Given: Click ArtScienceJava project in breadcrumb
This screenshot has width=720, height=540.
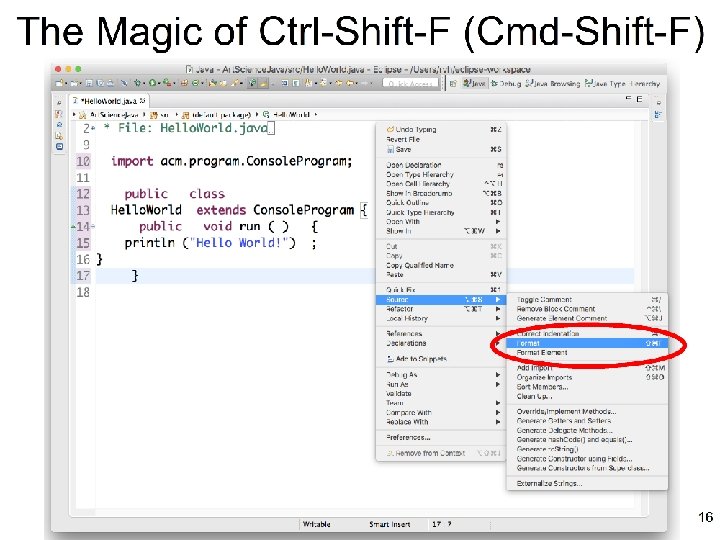Looking at the screenshot, I should (x=110, y=114).
